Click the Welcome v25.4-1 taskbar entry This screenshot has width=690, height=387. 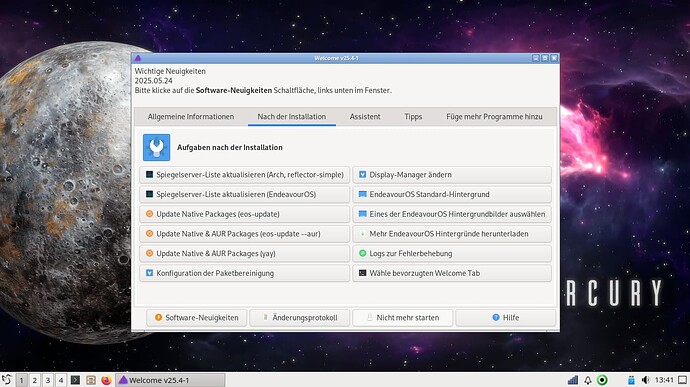click(170, 380)
